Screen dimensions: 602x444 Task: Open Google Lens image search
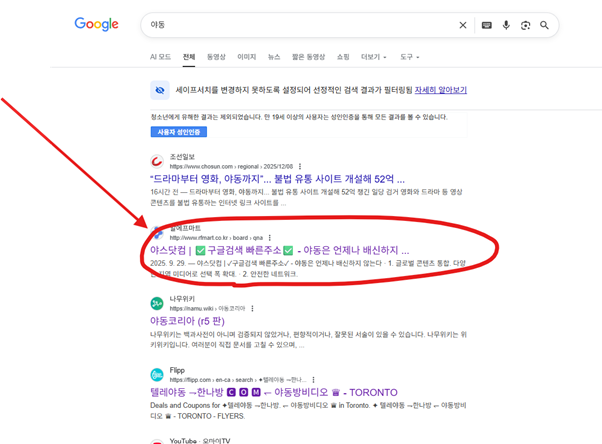(x=526, y=25)
